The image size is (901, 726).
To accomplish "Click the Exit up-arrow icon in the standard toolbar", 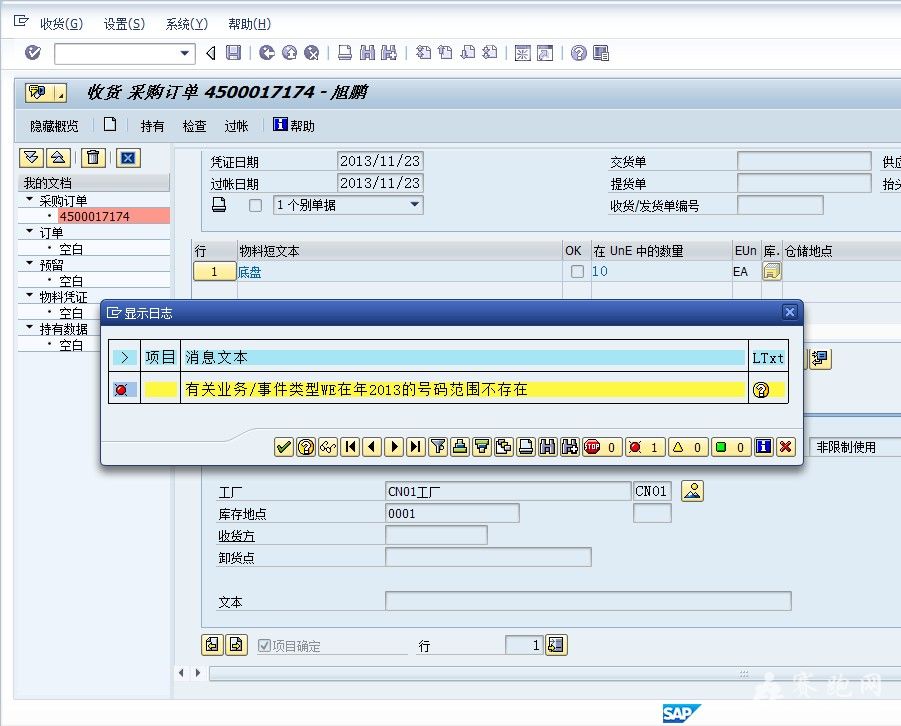I will click(x=289, y=53).
